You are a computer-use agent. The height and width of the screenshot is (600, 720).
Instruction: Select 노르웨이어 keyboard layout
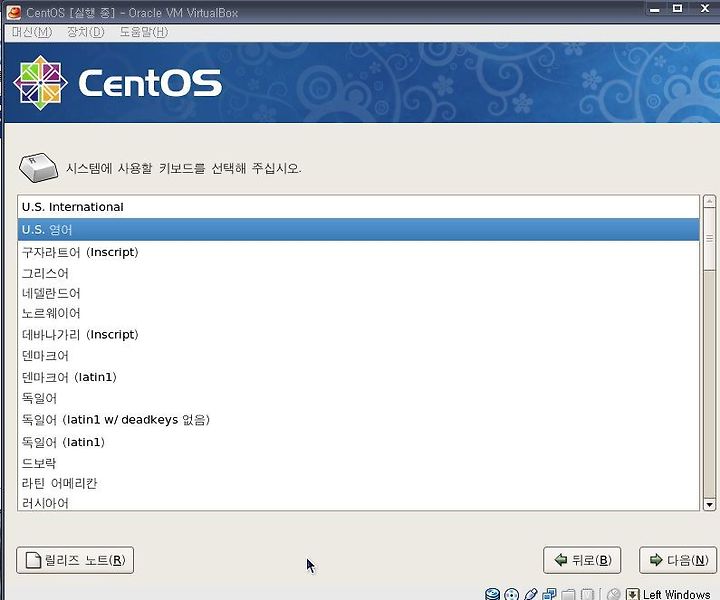click(x=358, y=313)
